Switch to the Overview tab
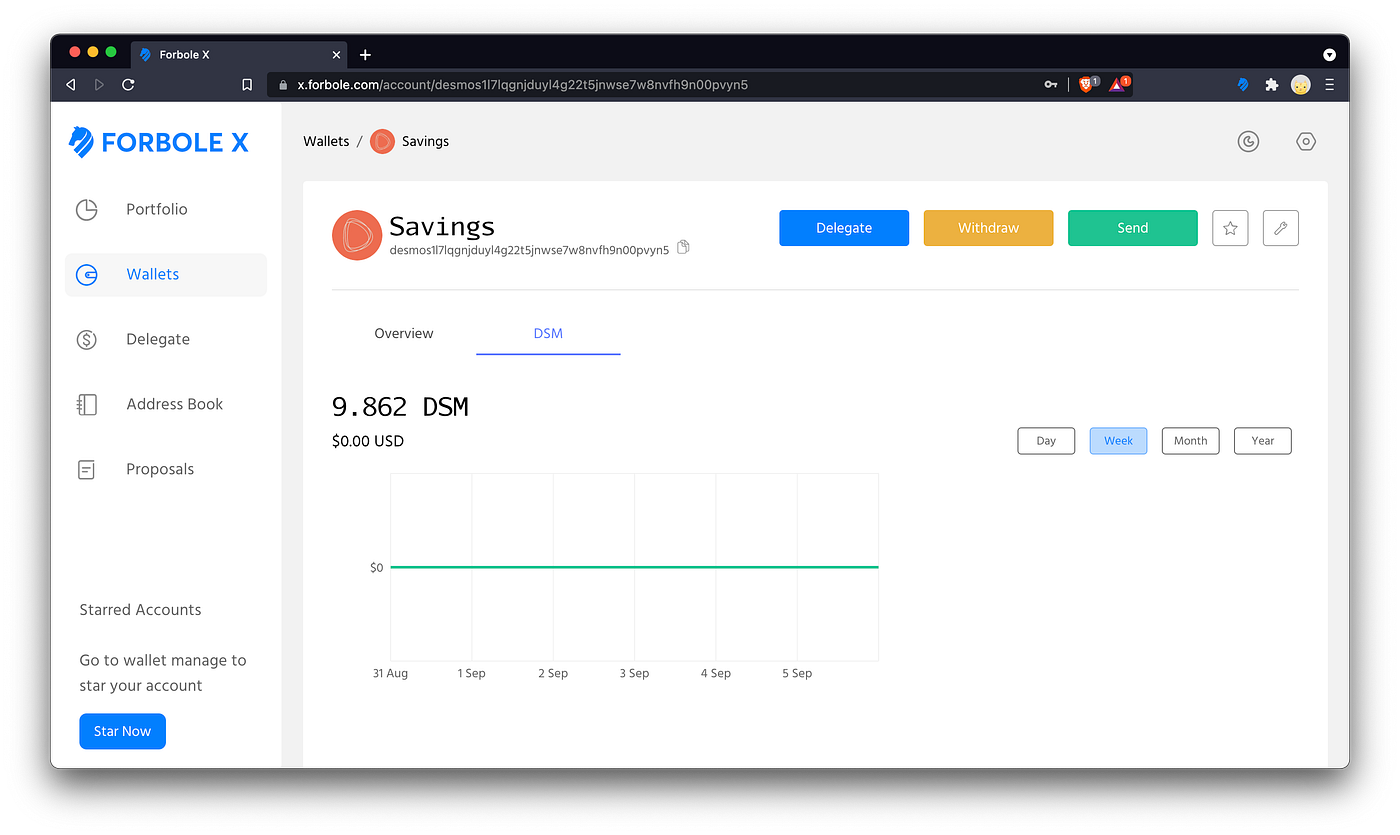Image resolution: width=1400 pixels, height=835 pixels. (x=404, y=333)
